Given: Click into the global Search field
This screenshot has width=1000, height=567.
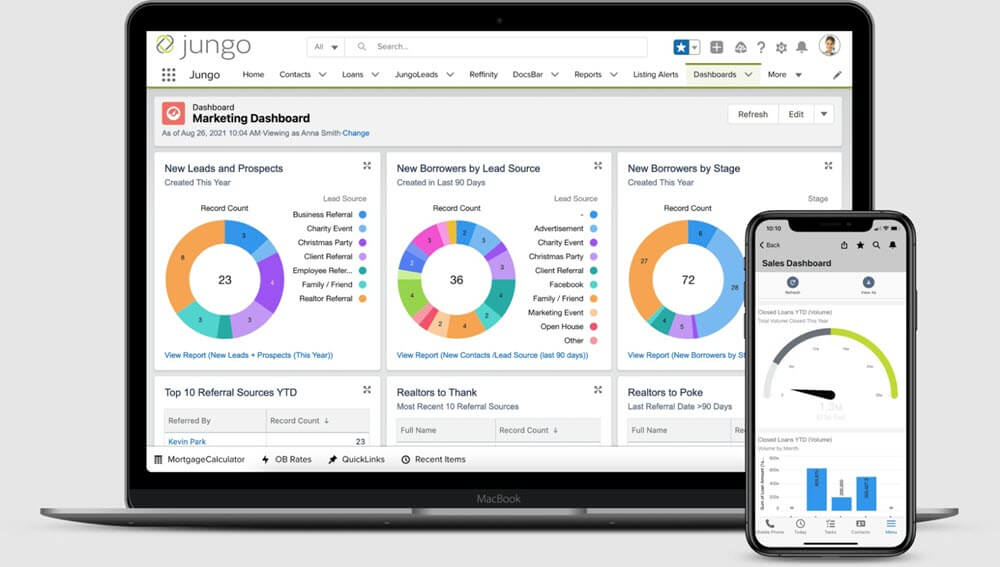Looking at the screenshot, I should point(497,47).
